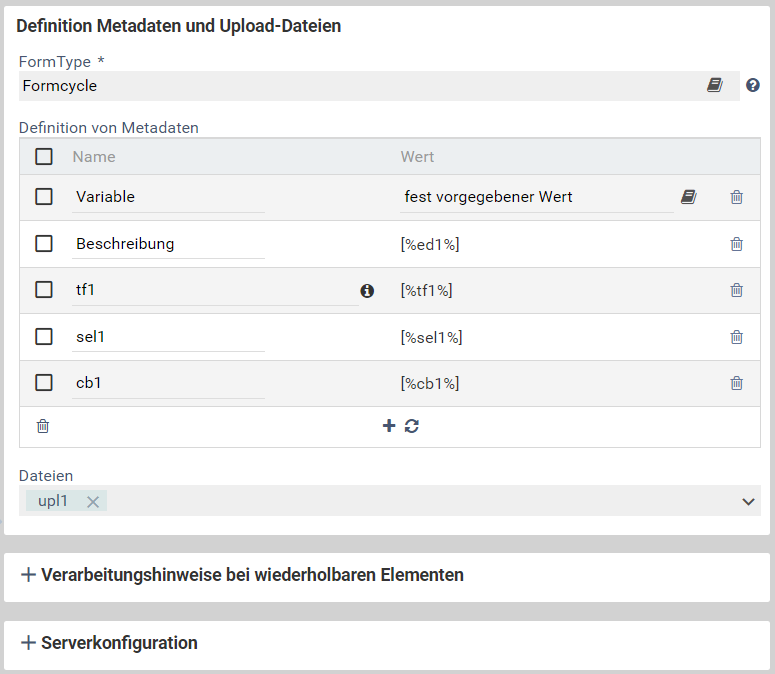Click the refresh icon below metadata table

click(412, 426)
